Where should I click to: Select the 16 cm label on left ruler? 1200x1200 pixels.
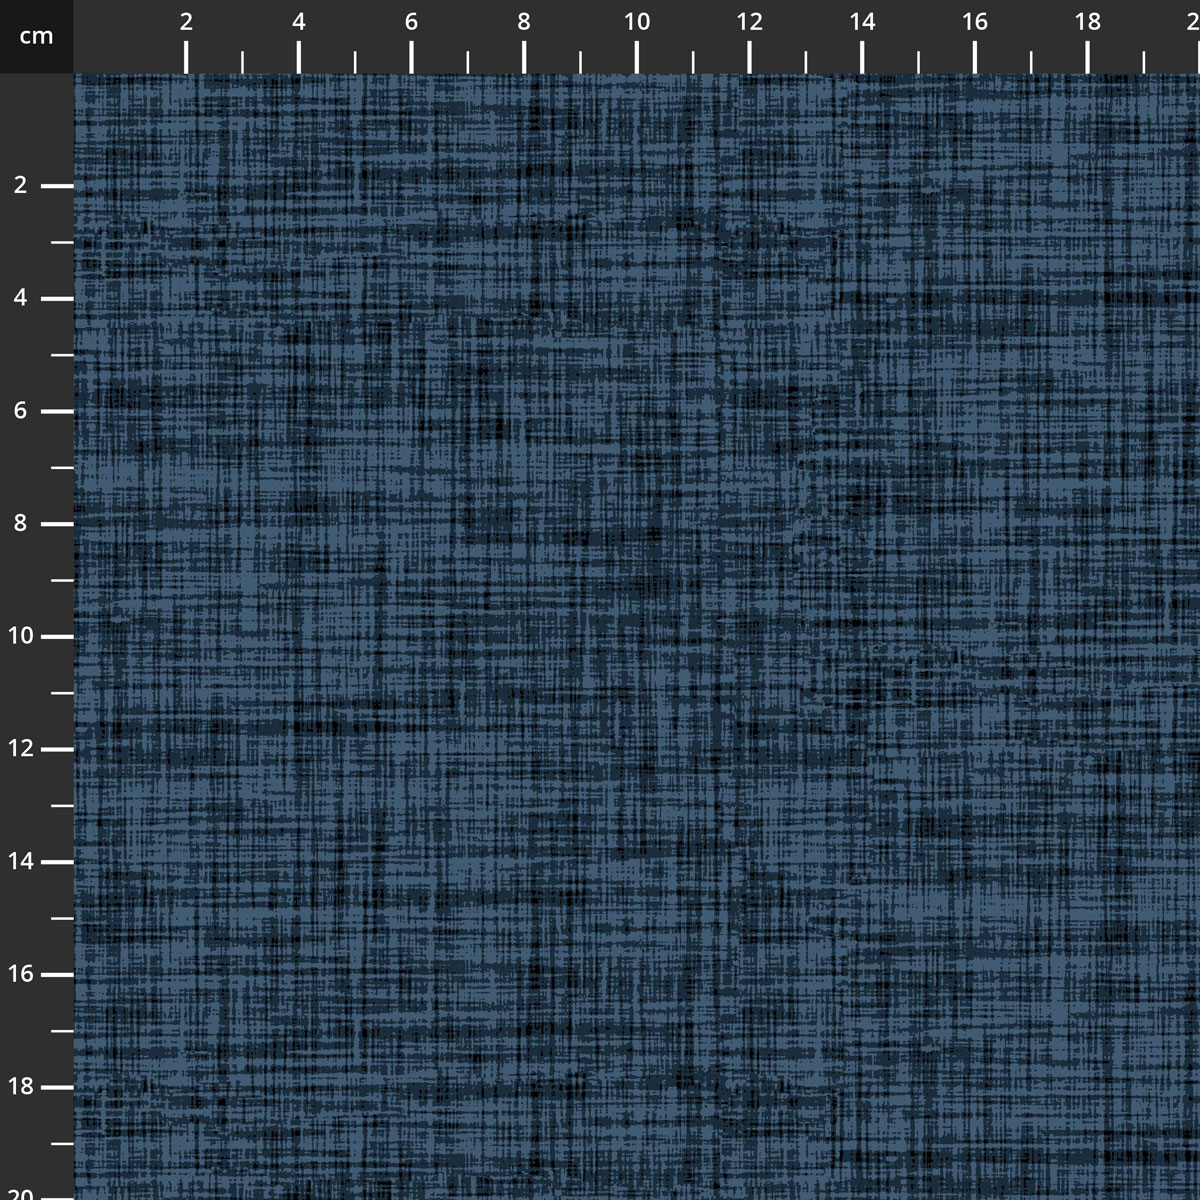point(21,975)
